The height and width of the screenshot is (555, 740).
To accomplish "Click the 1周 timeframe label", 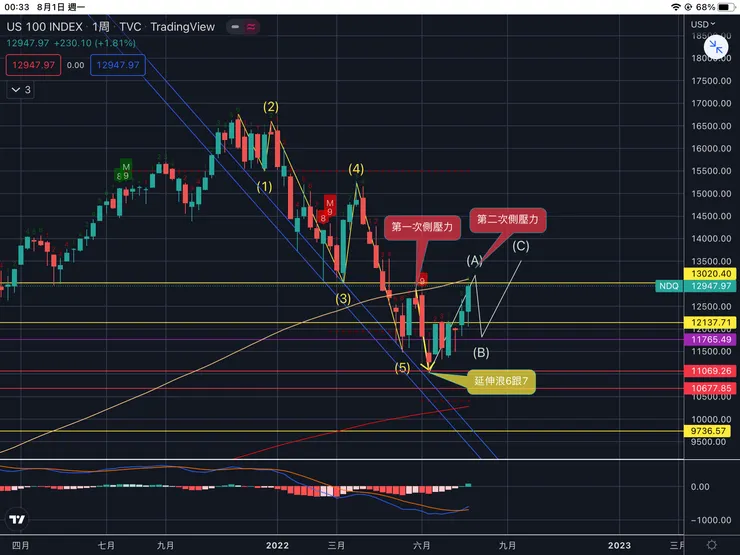I will click(101, 27).
